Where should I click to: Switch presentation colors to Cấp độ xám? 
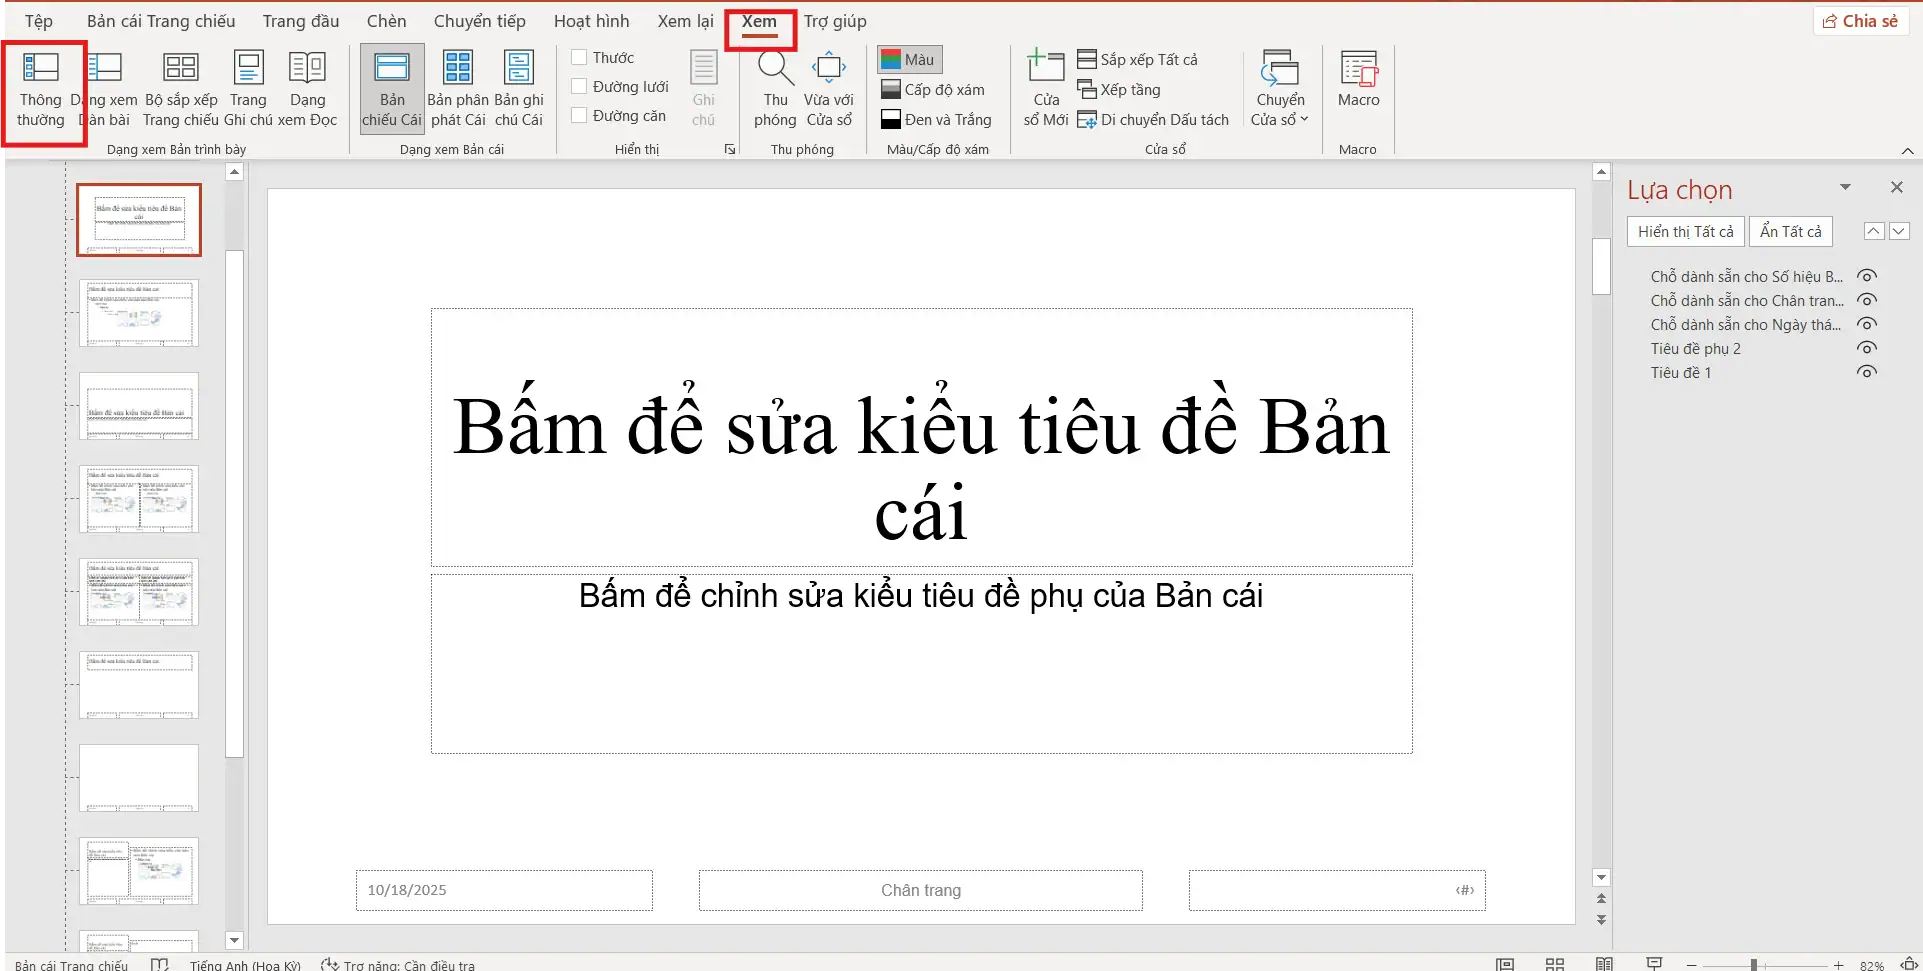point(934,89)
